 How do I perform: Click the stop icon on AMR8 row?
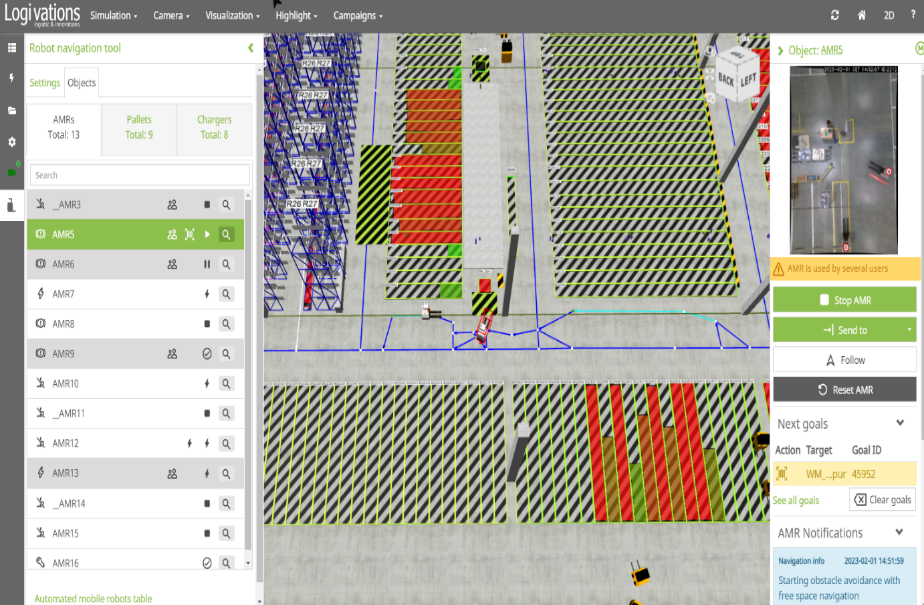[x=207, y=324]
